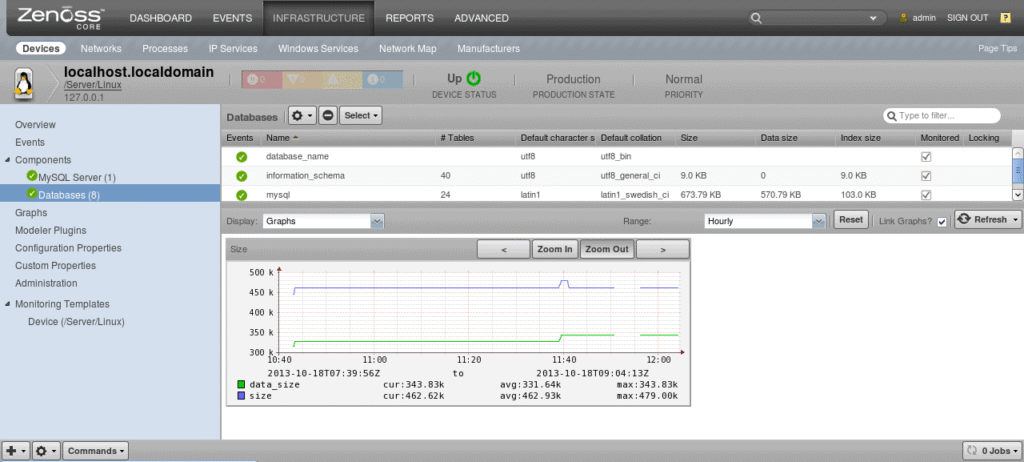Image resolution: width=1024 pixels, height=462 pixels.
Task: Open the Page Tips link
Action: tap(997, 48)
